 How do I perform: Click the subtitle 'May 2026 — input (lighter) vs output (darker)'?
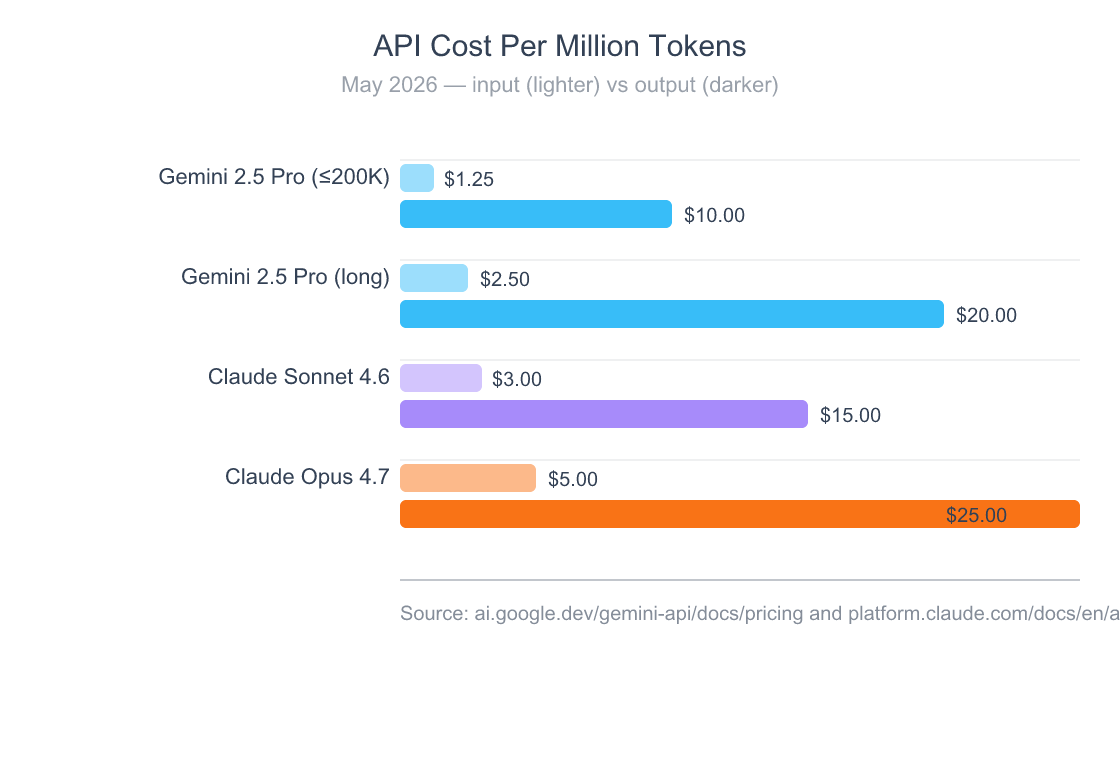559,85
